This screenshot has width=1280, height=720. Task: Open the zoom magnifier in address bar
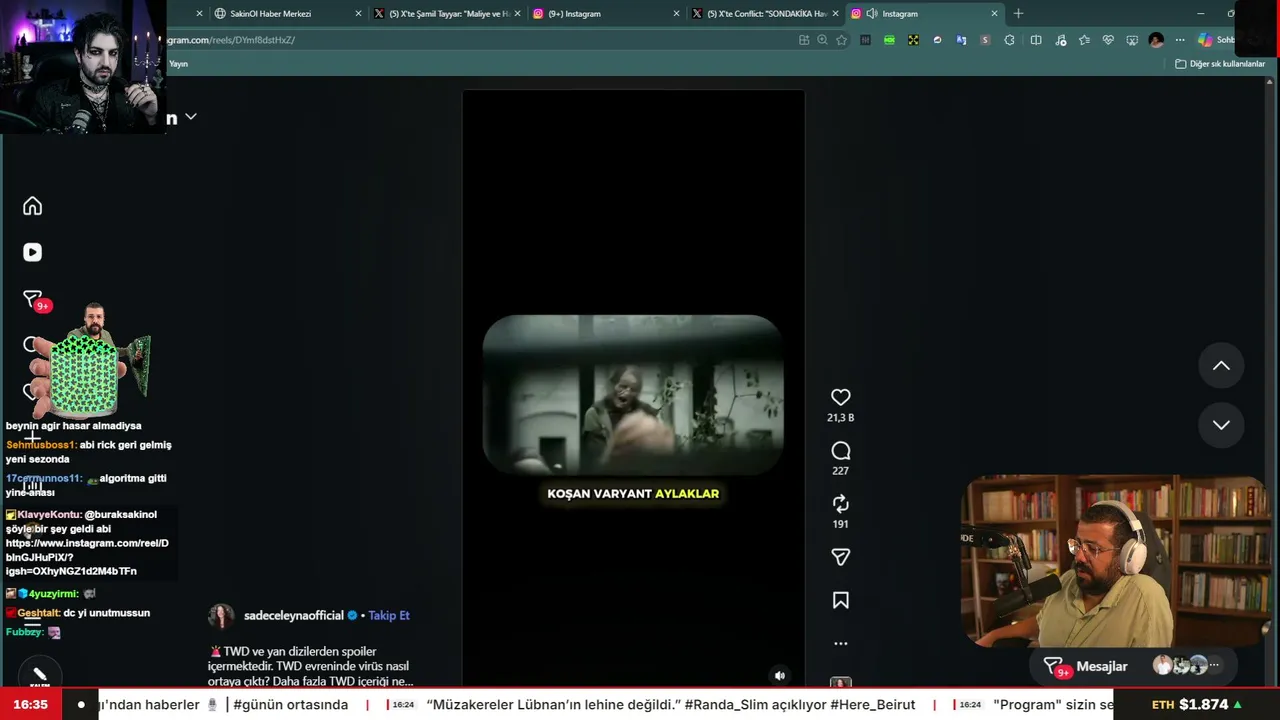pyautogui.click(x=822, y=40)
